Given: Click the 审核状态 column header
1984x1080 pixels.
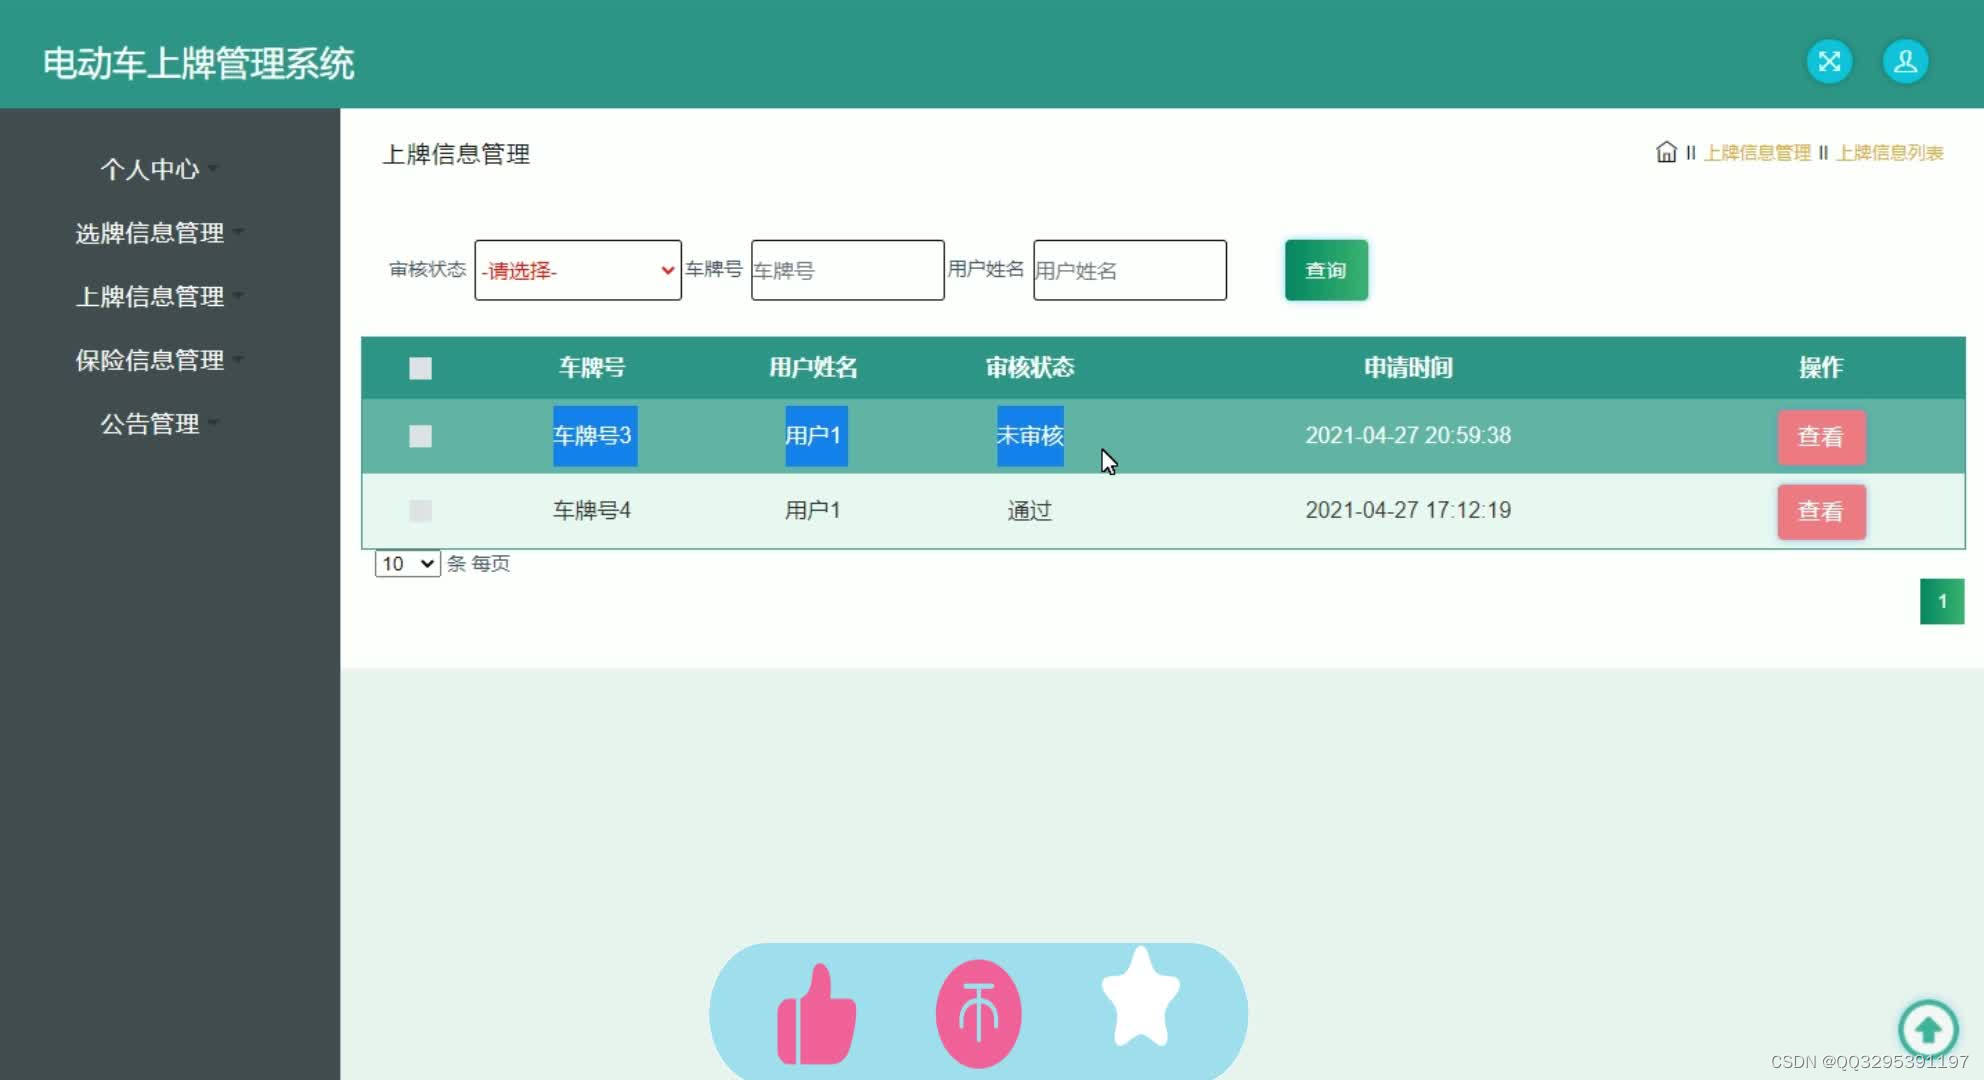Looking at the screenshot, I should point(1030,368).
